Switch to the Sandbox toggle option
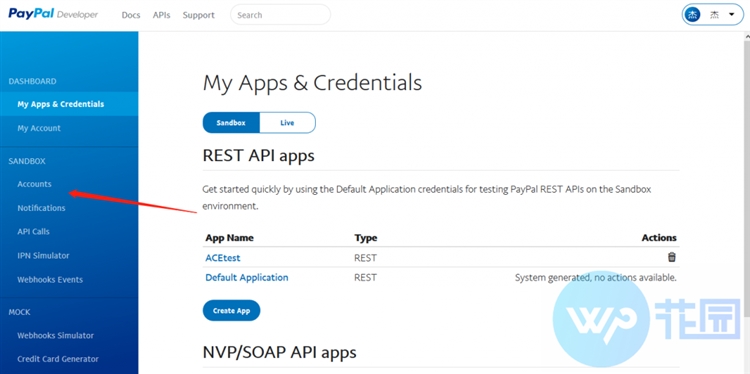The height and width of the screenshot is (374, 750). click(x=231, y=123)
